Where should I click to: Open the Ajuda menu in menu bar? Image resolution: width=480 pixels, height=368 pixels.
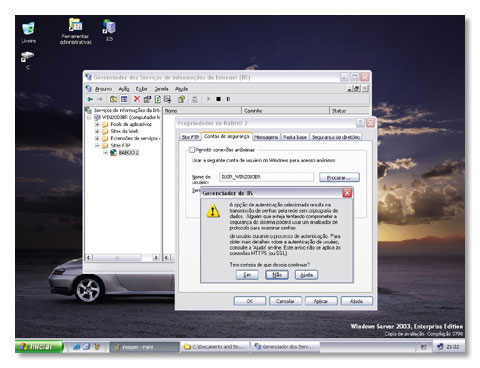pyautogui.click(x=182, y=89)
